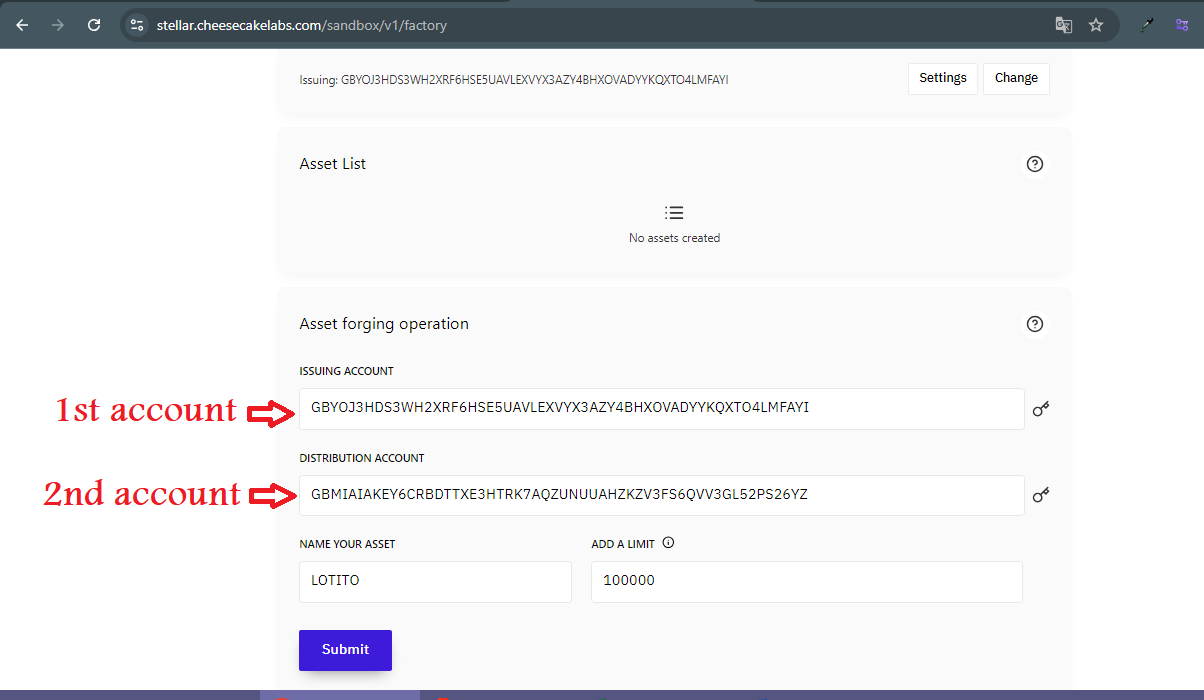Click key icon beside Issuing Account field
The image size is (1204, 700).
1041,408
